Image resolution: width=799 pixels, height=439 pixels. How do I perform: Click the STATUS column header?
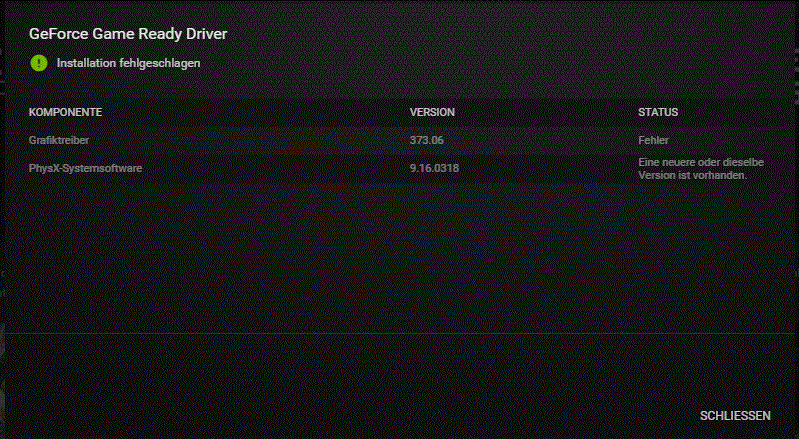pyautogui.click(x=658, y=112)
